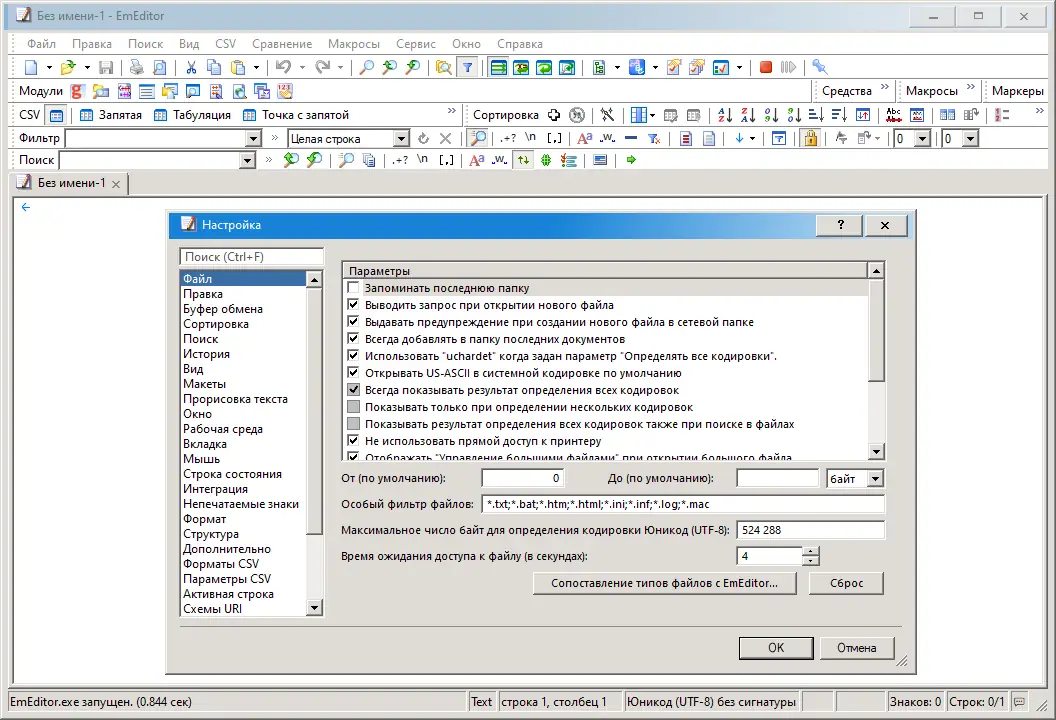Click the Copy icon in toolbar
The height and width of the screenshot is (720, 1056).
point(214,67)
